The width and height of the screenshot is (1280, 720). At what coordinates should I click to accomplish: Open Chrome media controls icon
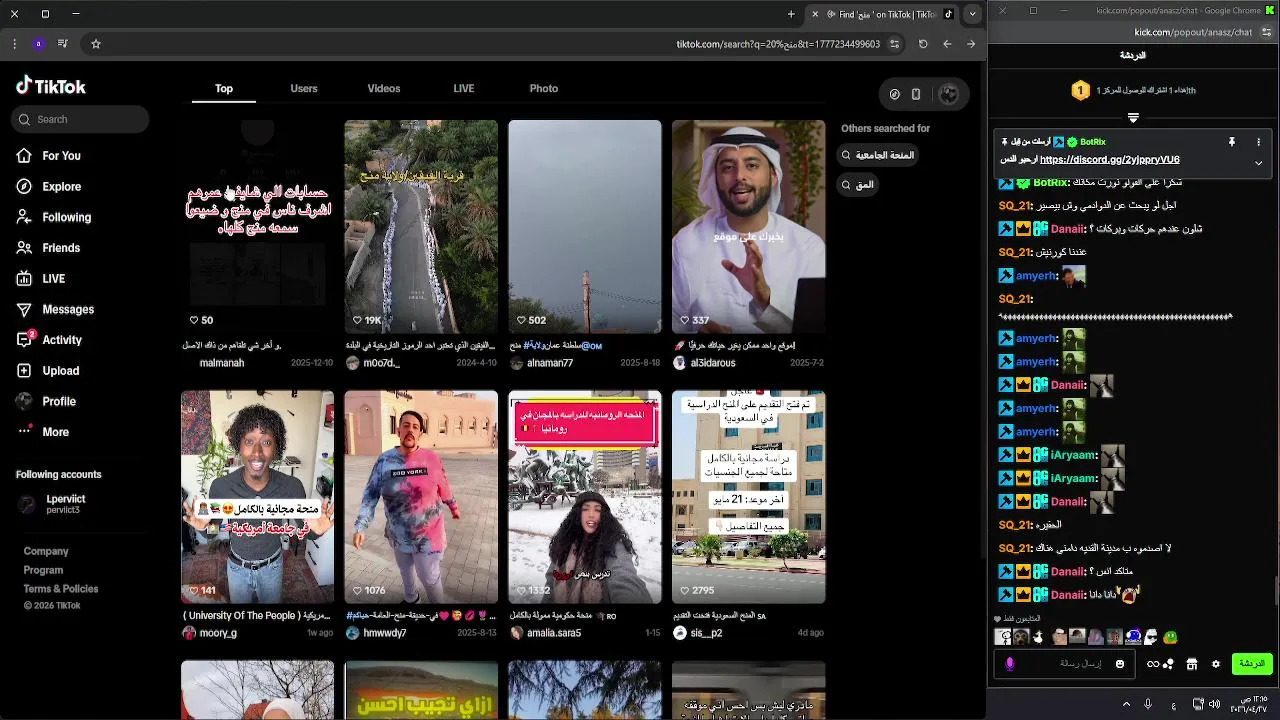tap(63, 44)
